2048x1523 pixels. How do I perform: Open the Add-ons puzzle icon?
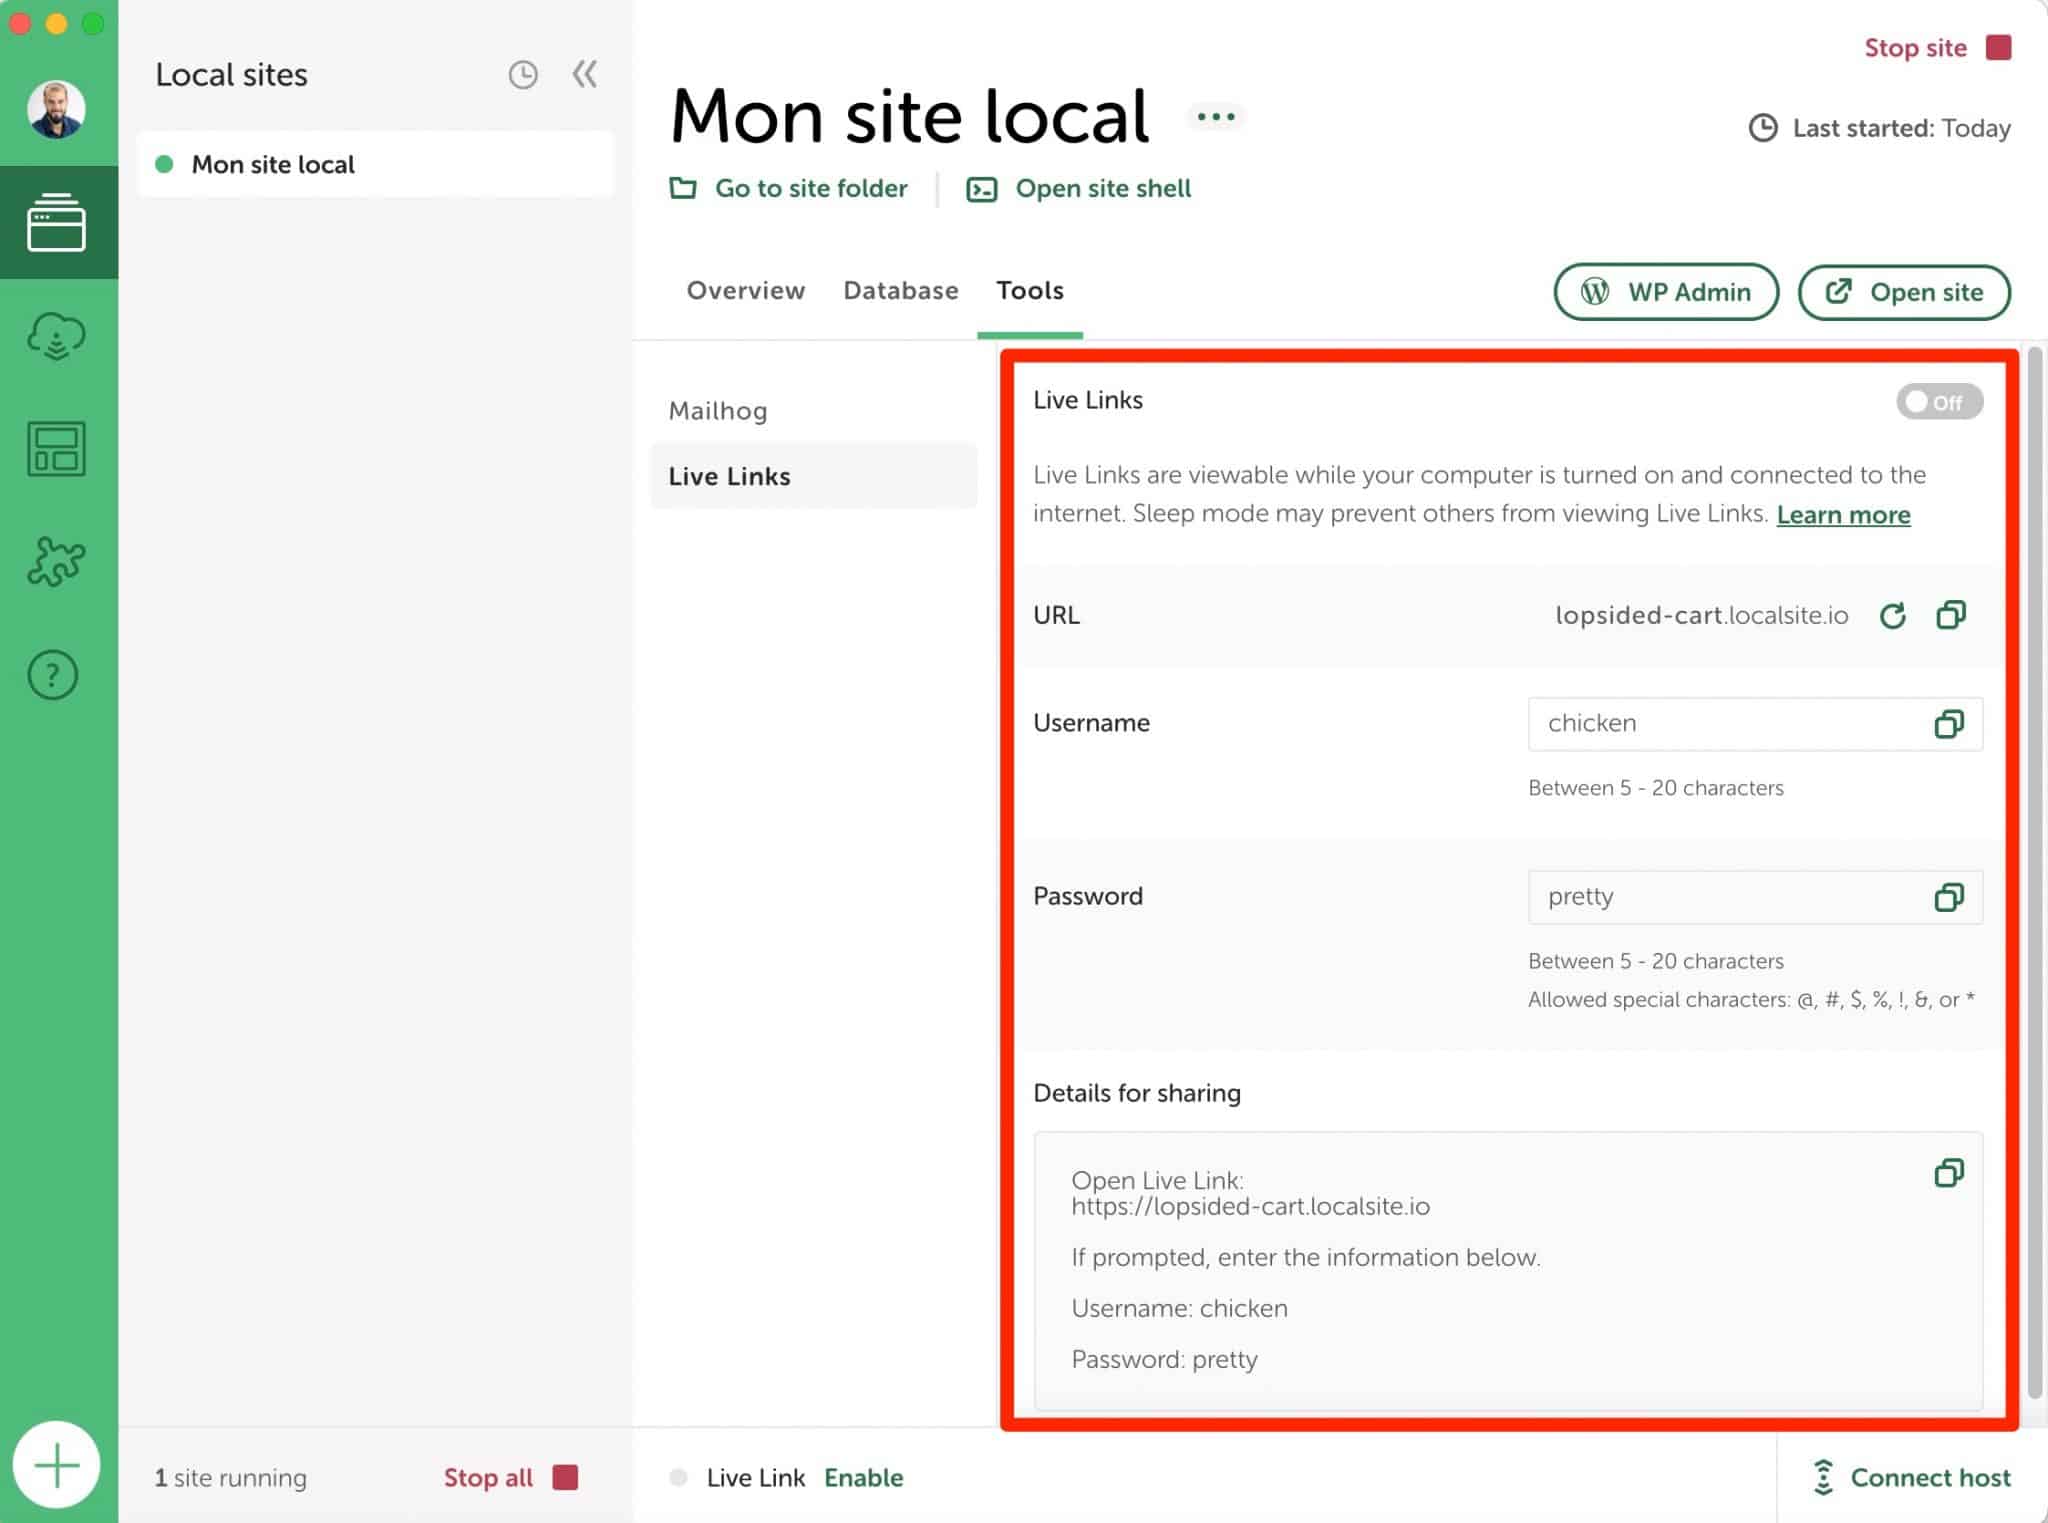point(56,561)
